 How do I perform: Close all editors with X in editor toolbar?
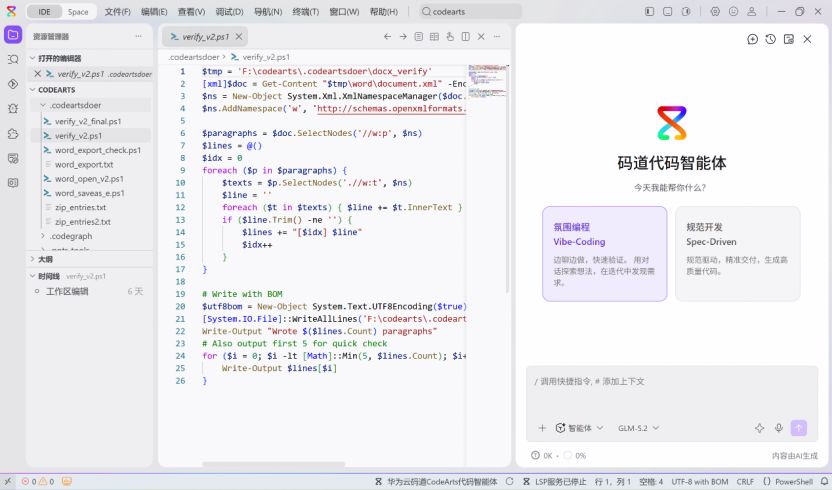[x=481, y=37]
